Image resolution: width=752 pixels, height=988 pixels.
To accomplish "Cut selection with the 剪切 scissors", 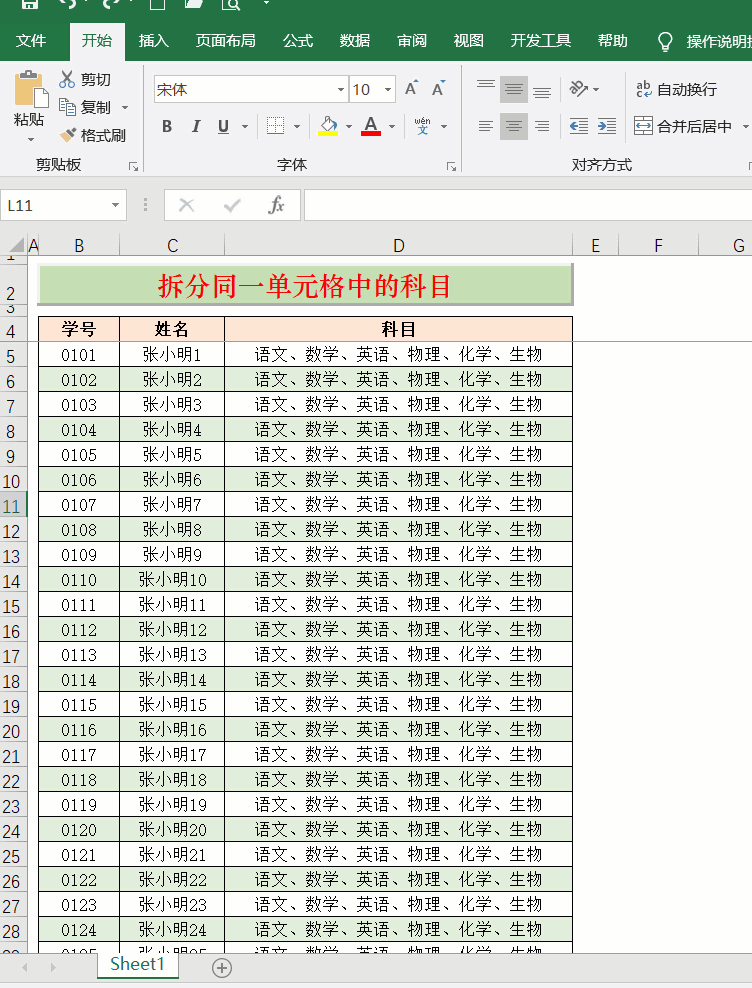I will pyautogui.click(x=85, y=79).
